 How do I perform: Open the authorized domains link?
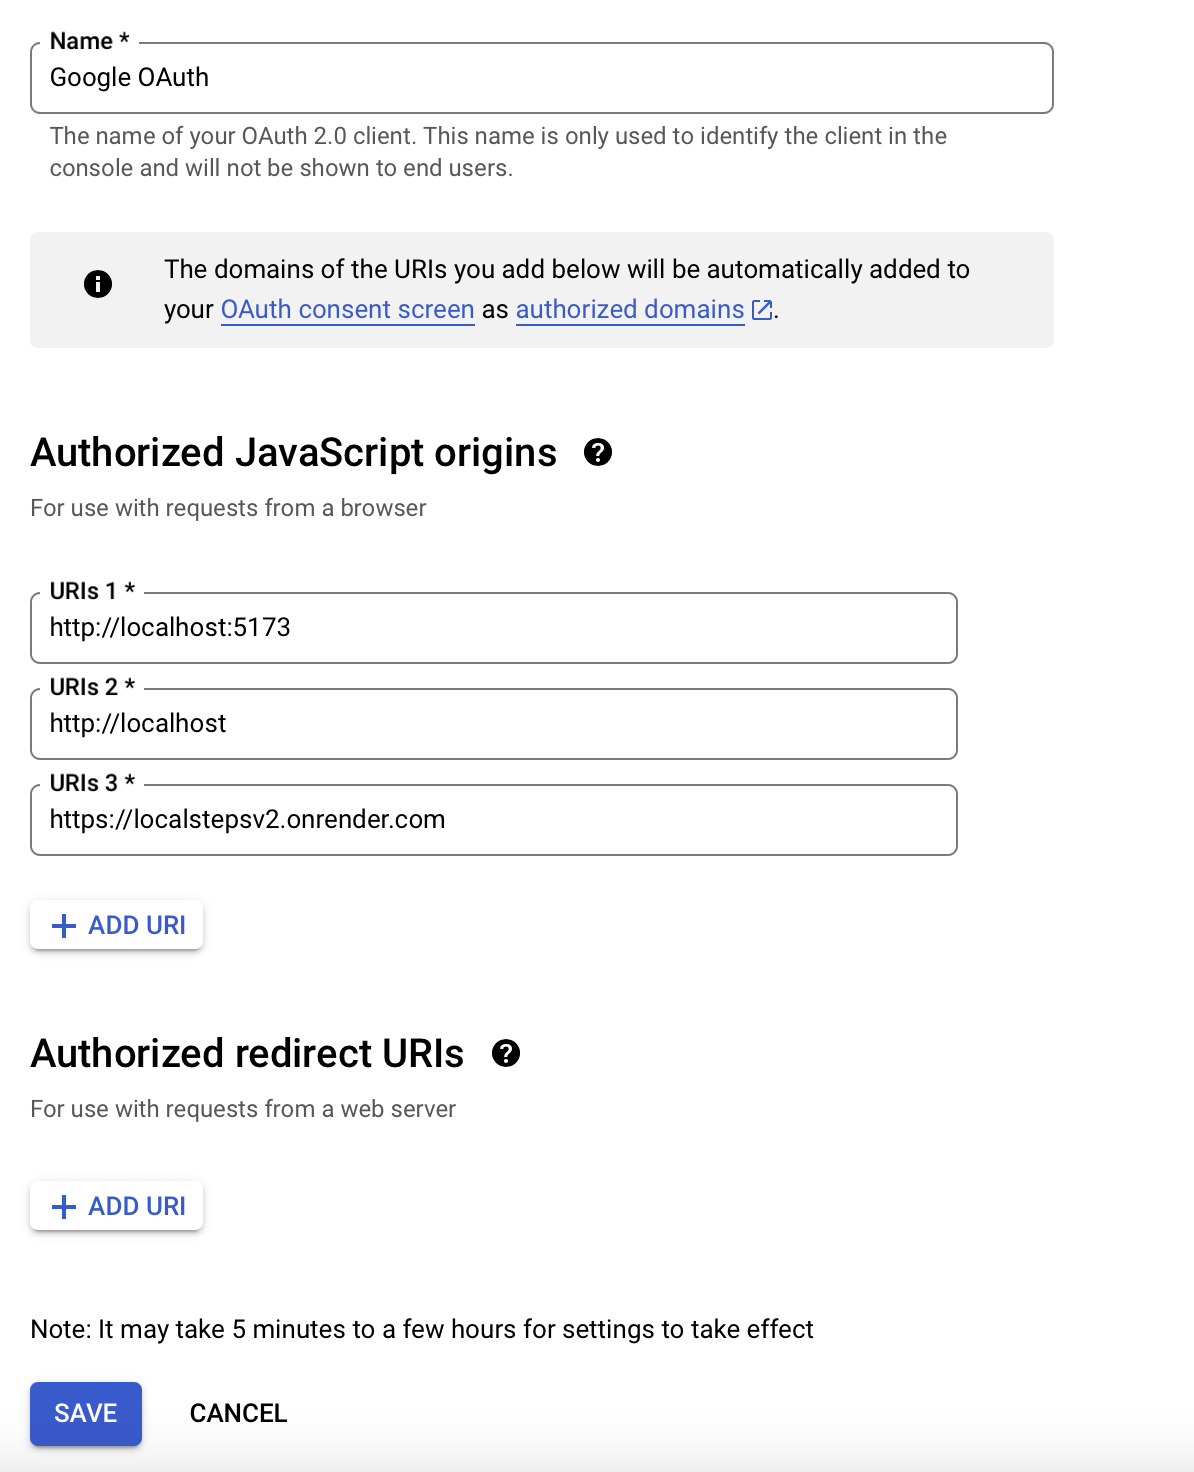click(x=629, y=310)
